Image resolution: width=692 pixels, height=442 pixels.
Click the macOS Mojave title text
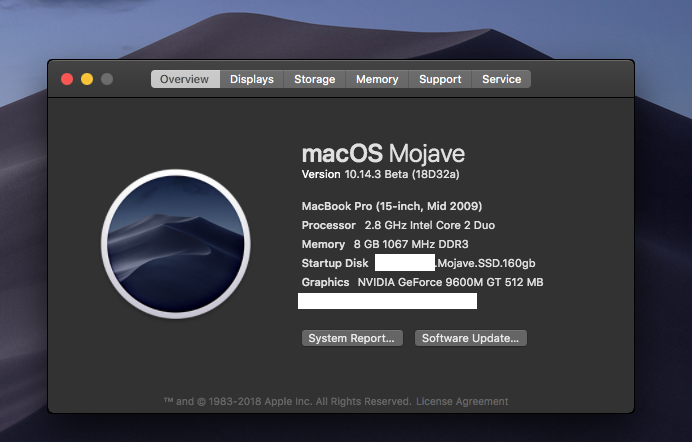pos(383,154)
